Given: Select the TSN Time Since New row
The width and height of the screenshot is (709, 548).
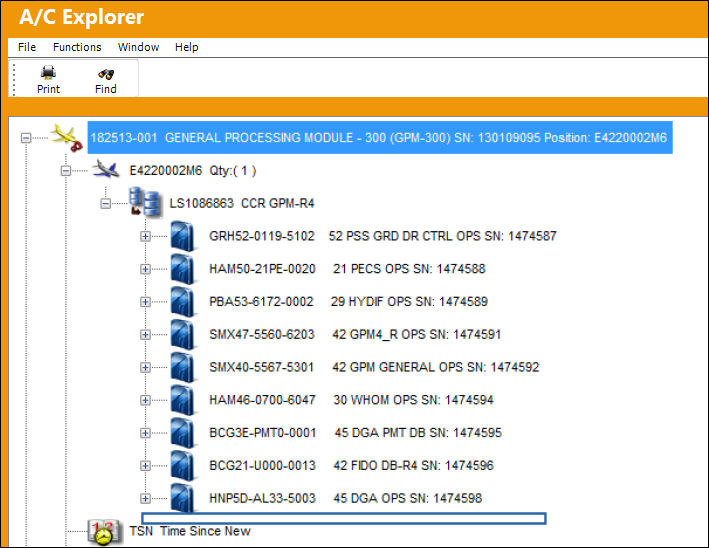Looking at the screenshot, I should (x=190, y=531).
